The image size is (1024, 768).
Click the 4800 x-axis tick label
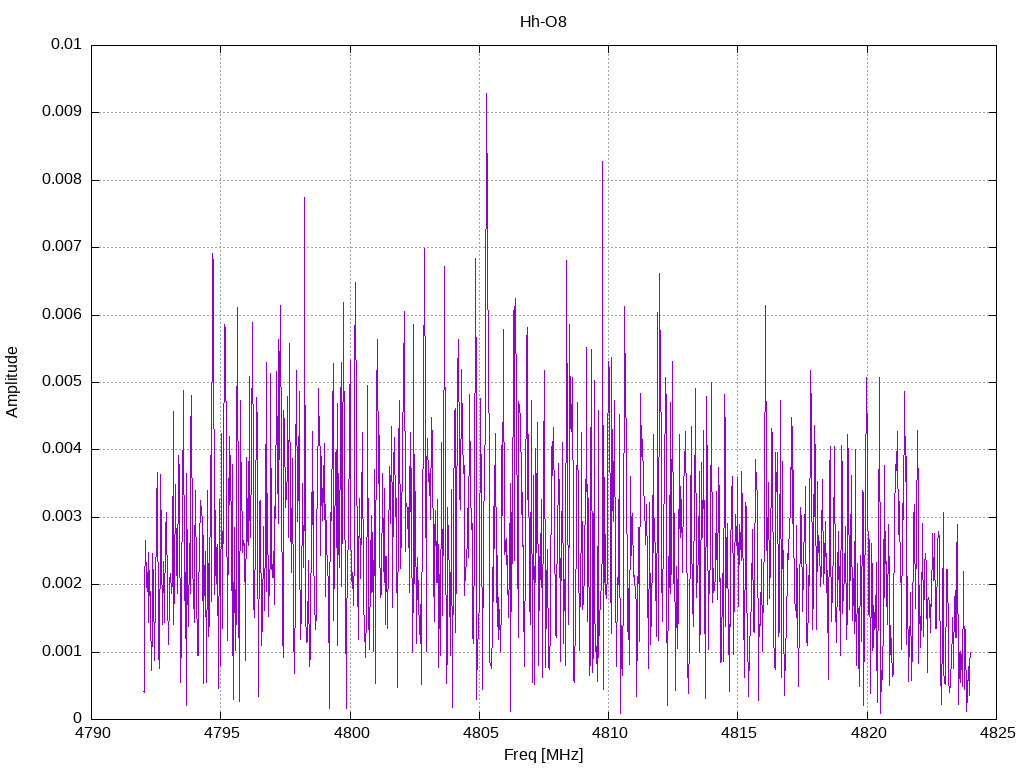pos(351,733)
